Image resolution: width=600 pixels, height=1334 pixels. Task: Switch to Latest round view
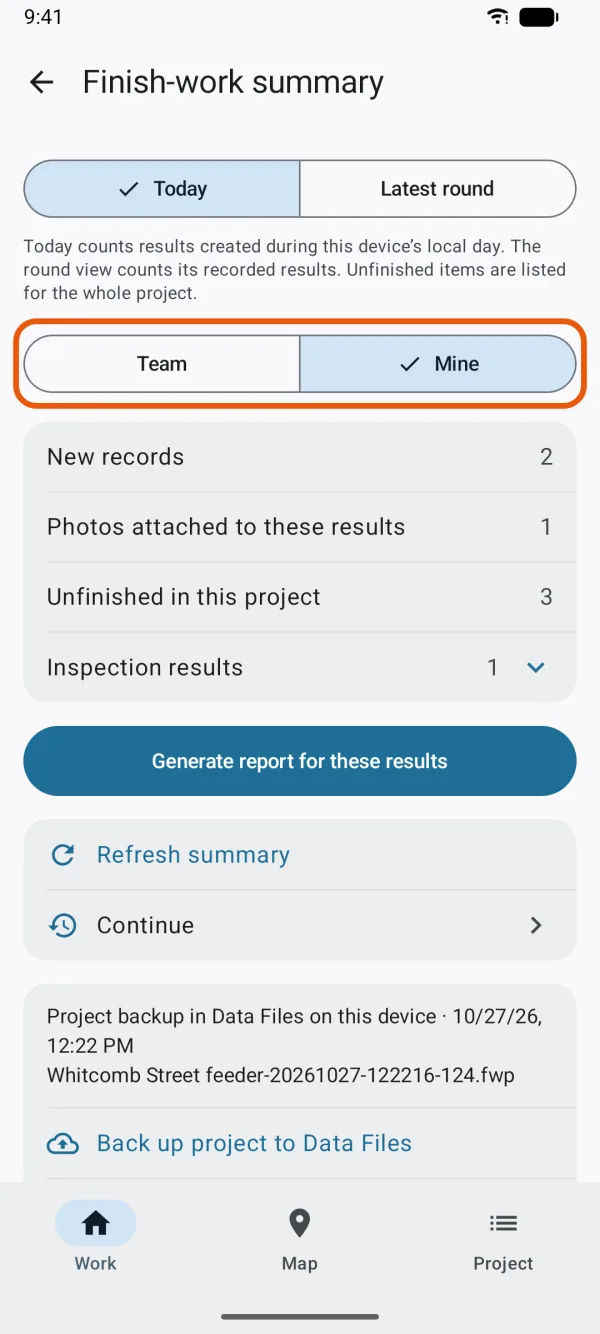point(438,189)
